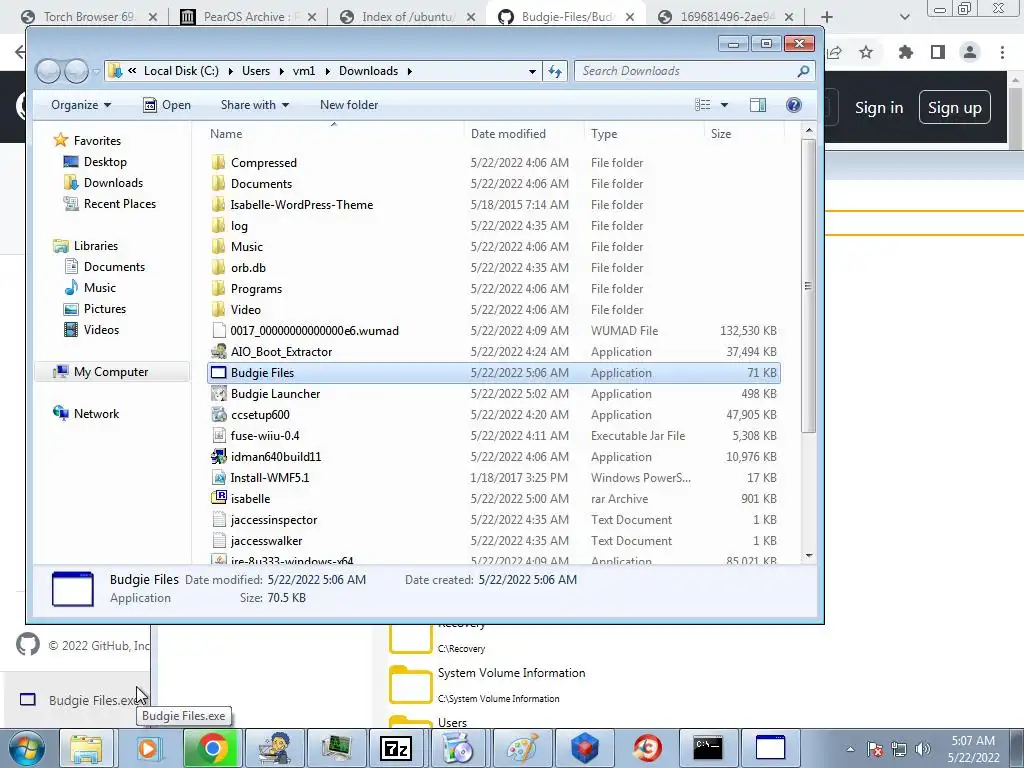Click the search magnifier in Search Downloads
Screen dimensions: 1024x768
coord(803,71)
